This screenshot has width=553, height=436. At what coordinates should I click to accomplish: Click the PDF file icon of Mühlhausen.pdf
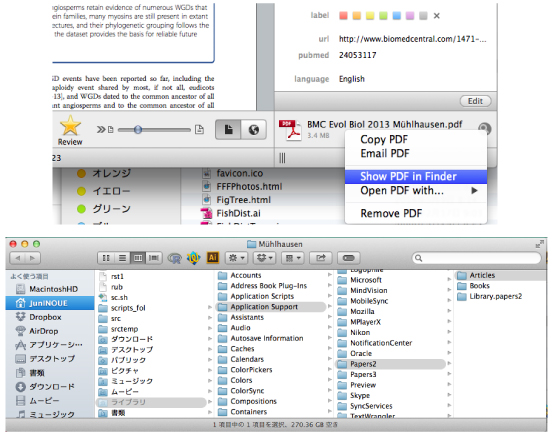coord(290,130)
